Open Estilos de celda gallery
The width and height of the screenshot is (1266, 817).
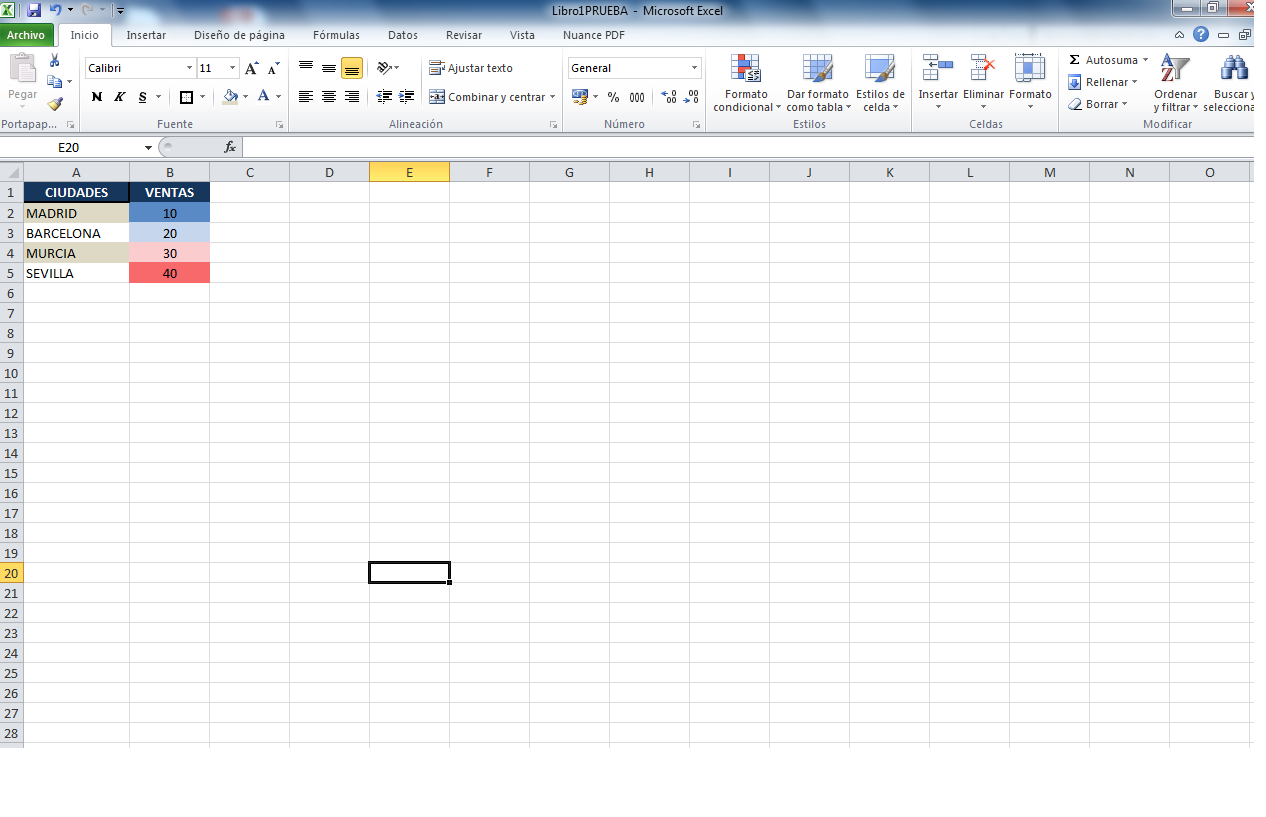click(x=880, y=84)
